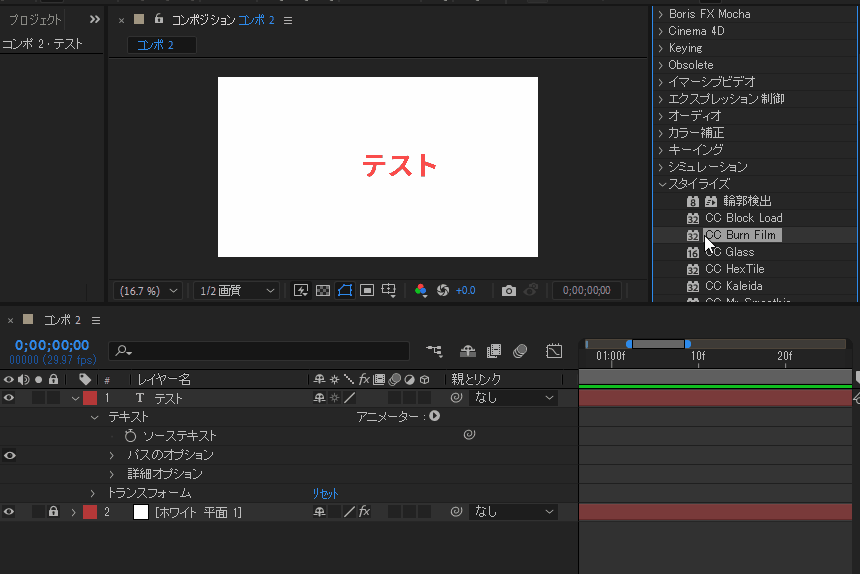860x574 pixels.
Task: Click the timeline layer search field
Action: pos(259,351)
